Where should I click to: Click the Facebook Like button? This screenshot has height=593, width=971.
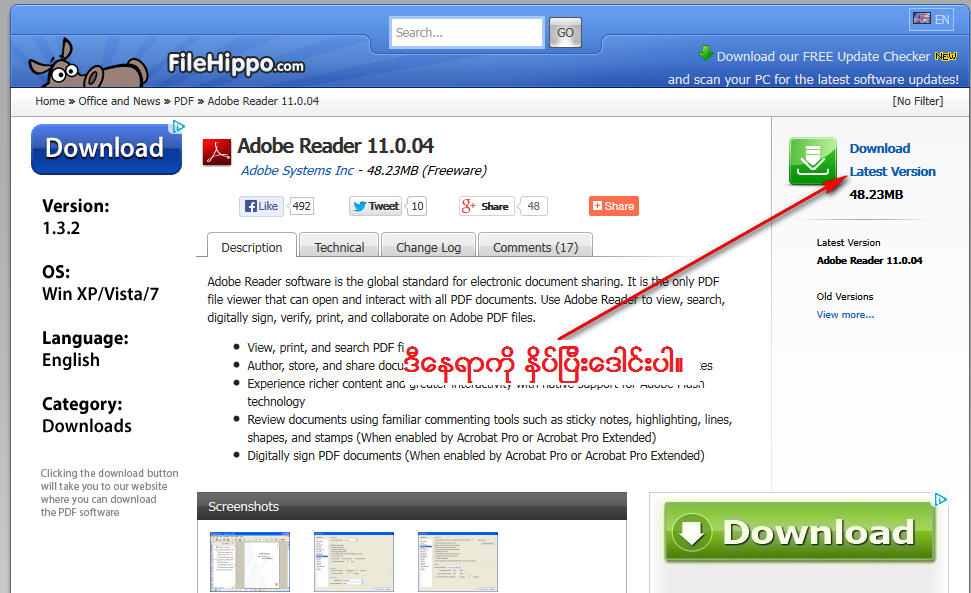[x=261, y=206]
